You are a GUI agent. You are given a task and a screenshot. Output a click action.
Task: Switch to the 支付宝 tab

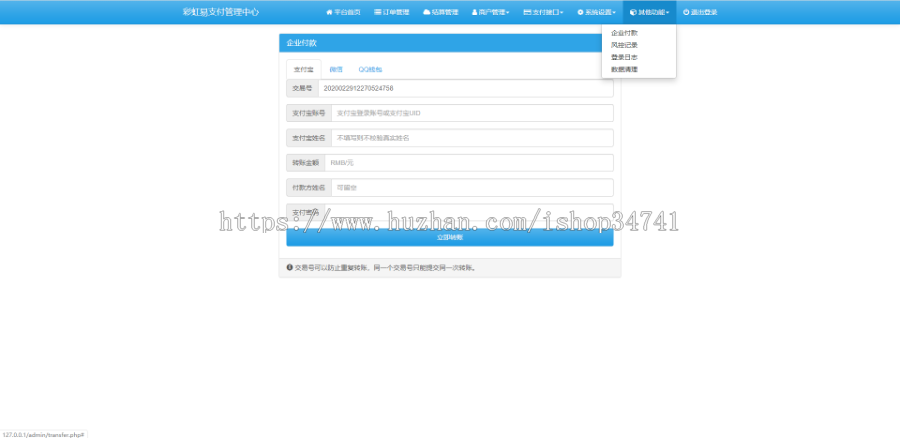coord(304,69)
